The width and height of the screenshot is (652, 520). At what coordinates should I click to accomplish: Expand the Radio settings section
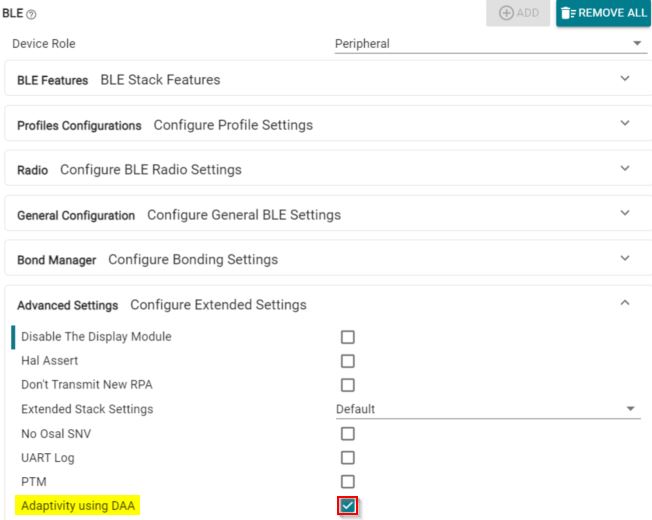pyautogui.click(x=625, y=169)
